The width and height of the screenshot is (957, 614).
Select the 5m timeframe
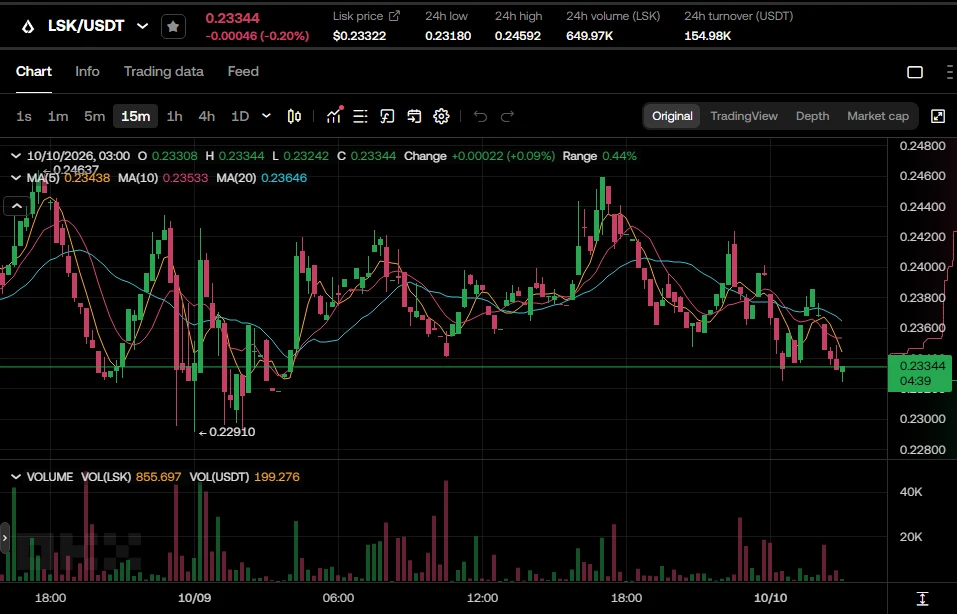[95, 116]
